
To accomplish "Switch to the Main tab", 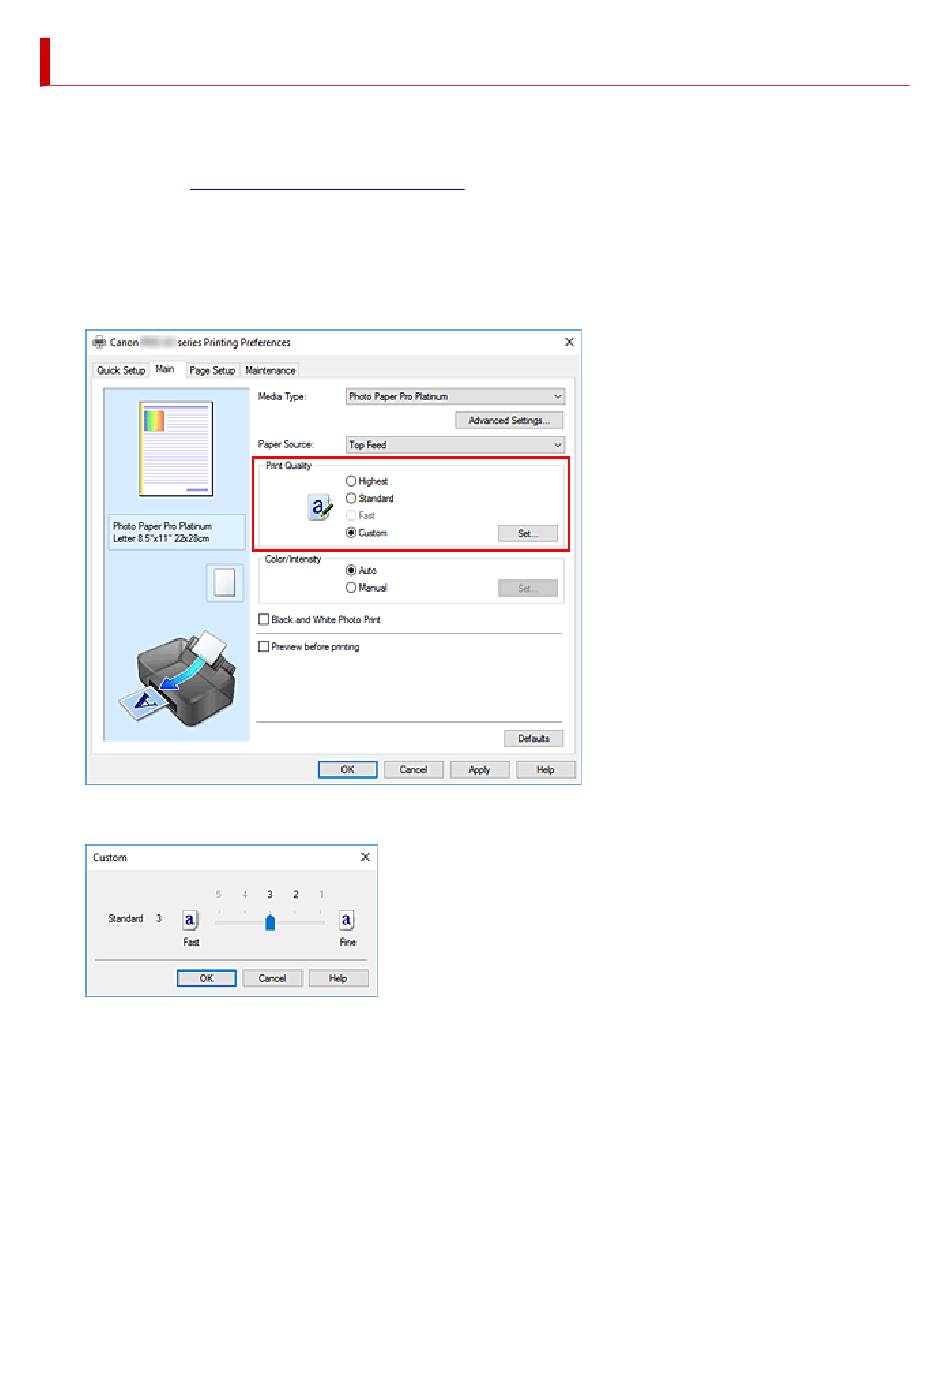I will [x=165, y=369].
